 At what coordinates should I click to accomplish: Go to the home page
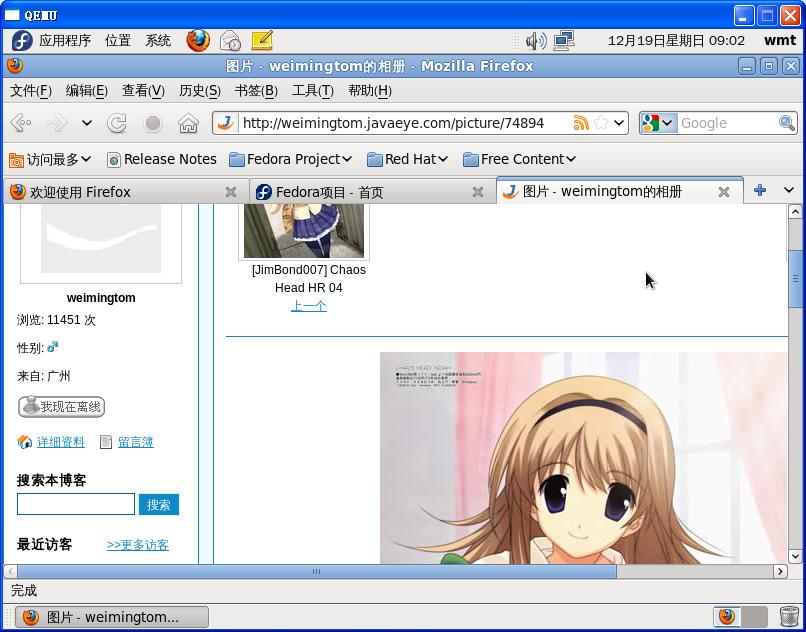[x=188, y=123]
